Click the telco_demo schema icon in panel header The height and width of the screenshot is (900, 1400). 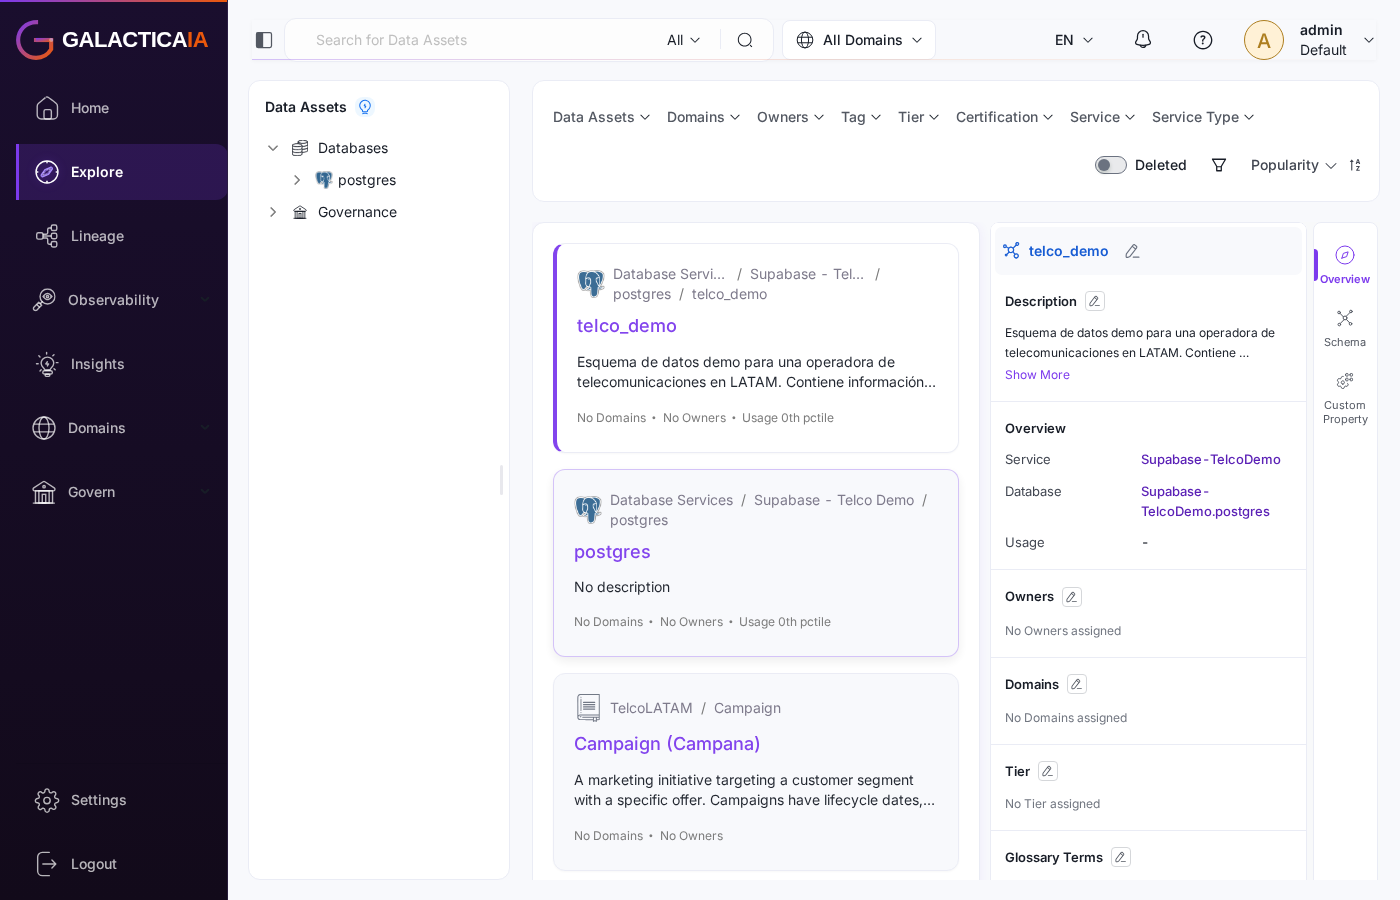[1012, 251]
